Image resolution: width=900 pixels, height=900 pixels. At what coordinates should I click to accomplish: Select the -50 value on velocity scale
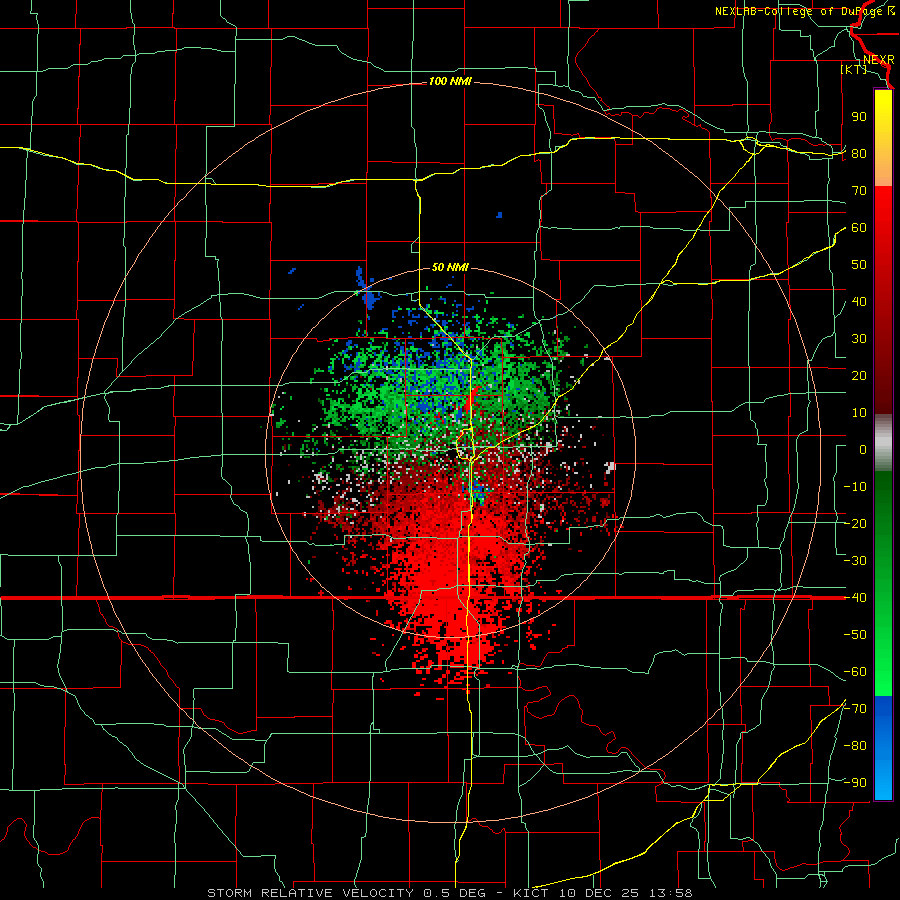pos(855,635)
